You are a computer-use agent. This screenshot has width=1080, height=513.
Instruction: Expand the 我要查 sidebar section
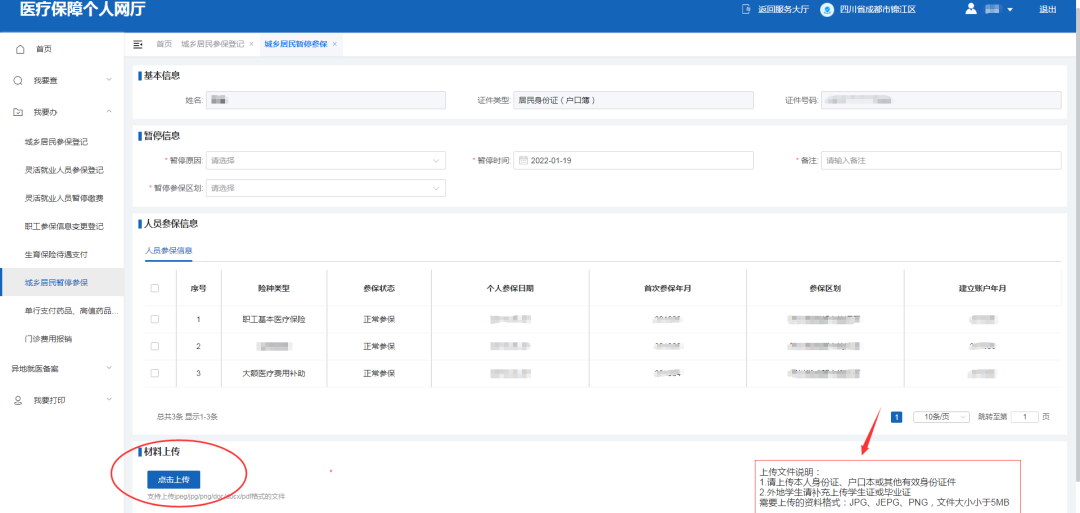click(109, 81)
